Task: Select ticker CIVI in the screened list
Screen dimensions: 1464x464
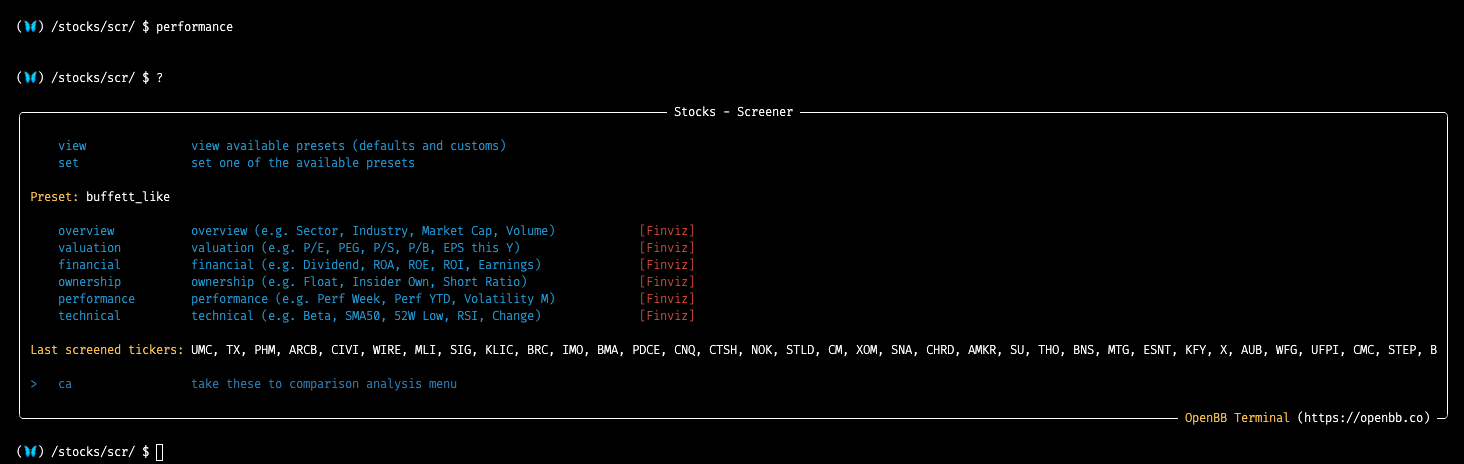Action: point(345,350)
